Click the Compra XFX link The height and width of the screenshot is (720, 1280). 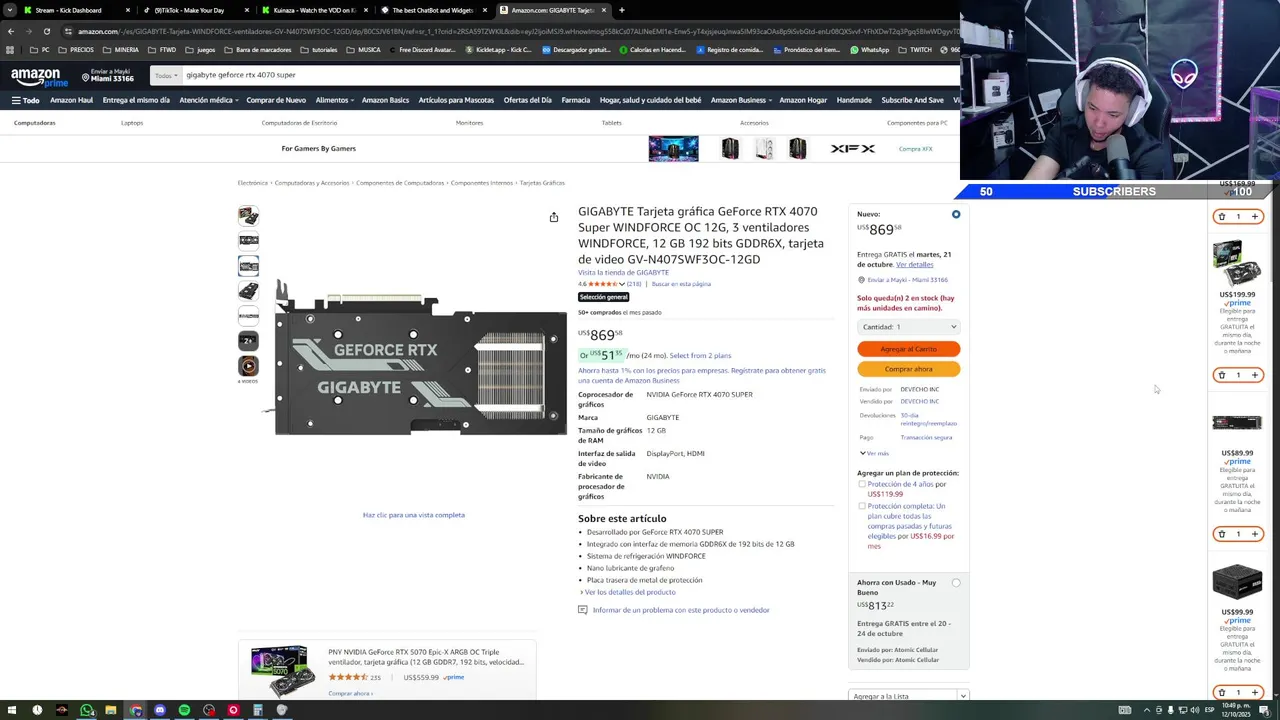pos(915,149)
